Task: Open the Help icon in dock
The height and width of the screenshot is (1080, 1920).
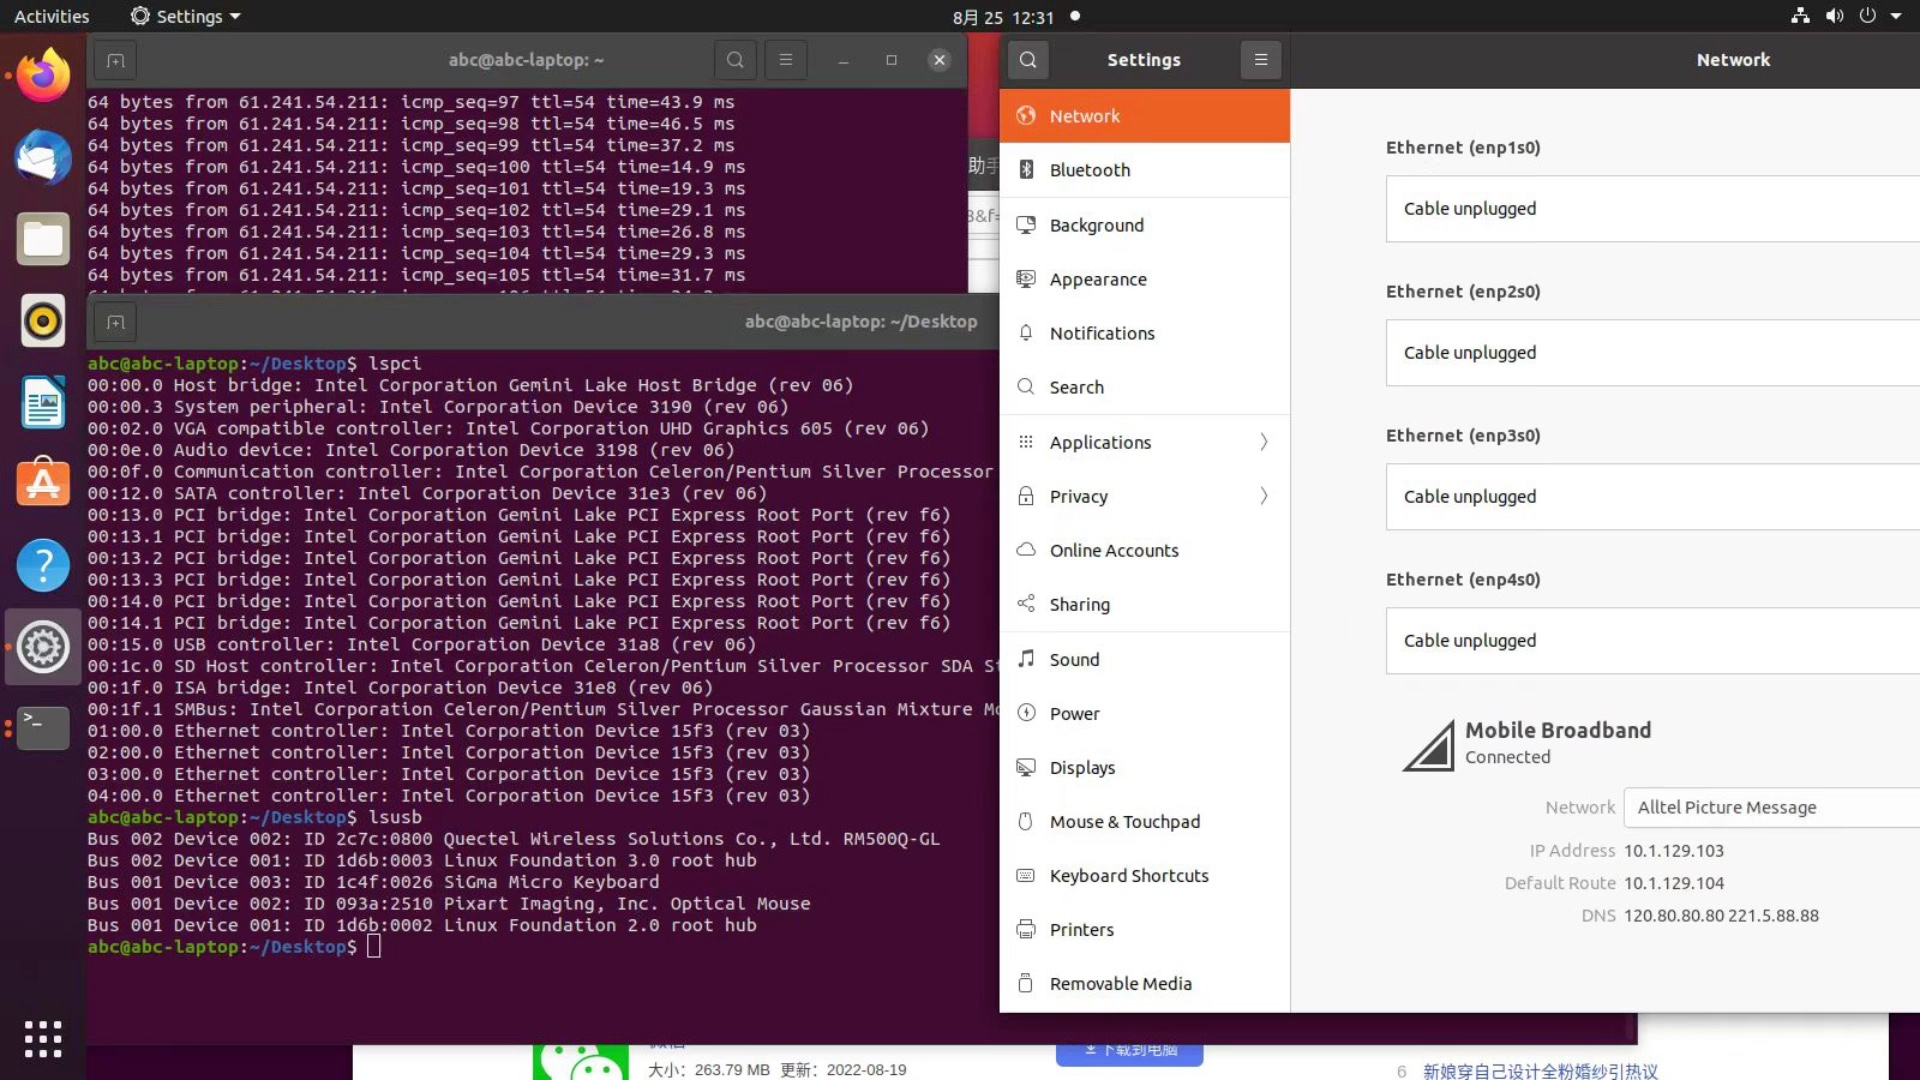Action: pos(43,565)
